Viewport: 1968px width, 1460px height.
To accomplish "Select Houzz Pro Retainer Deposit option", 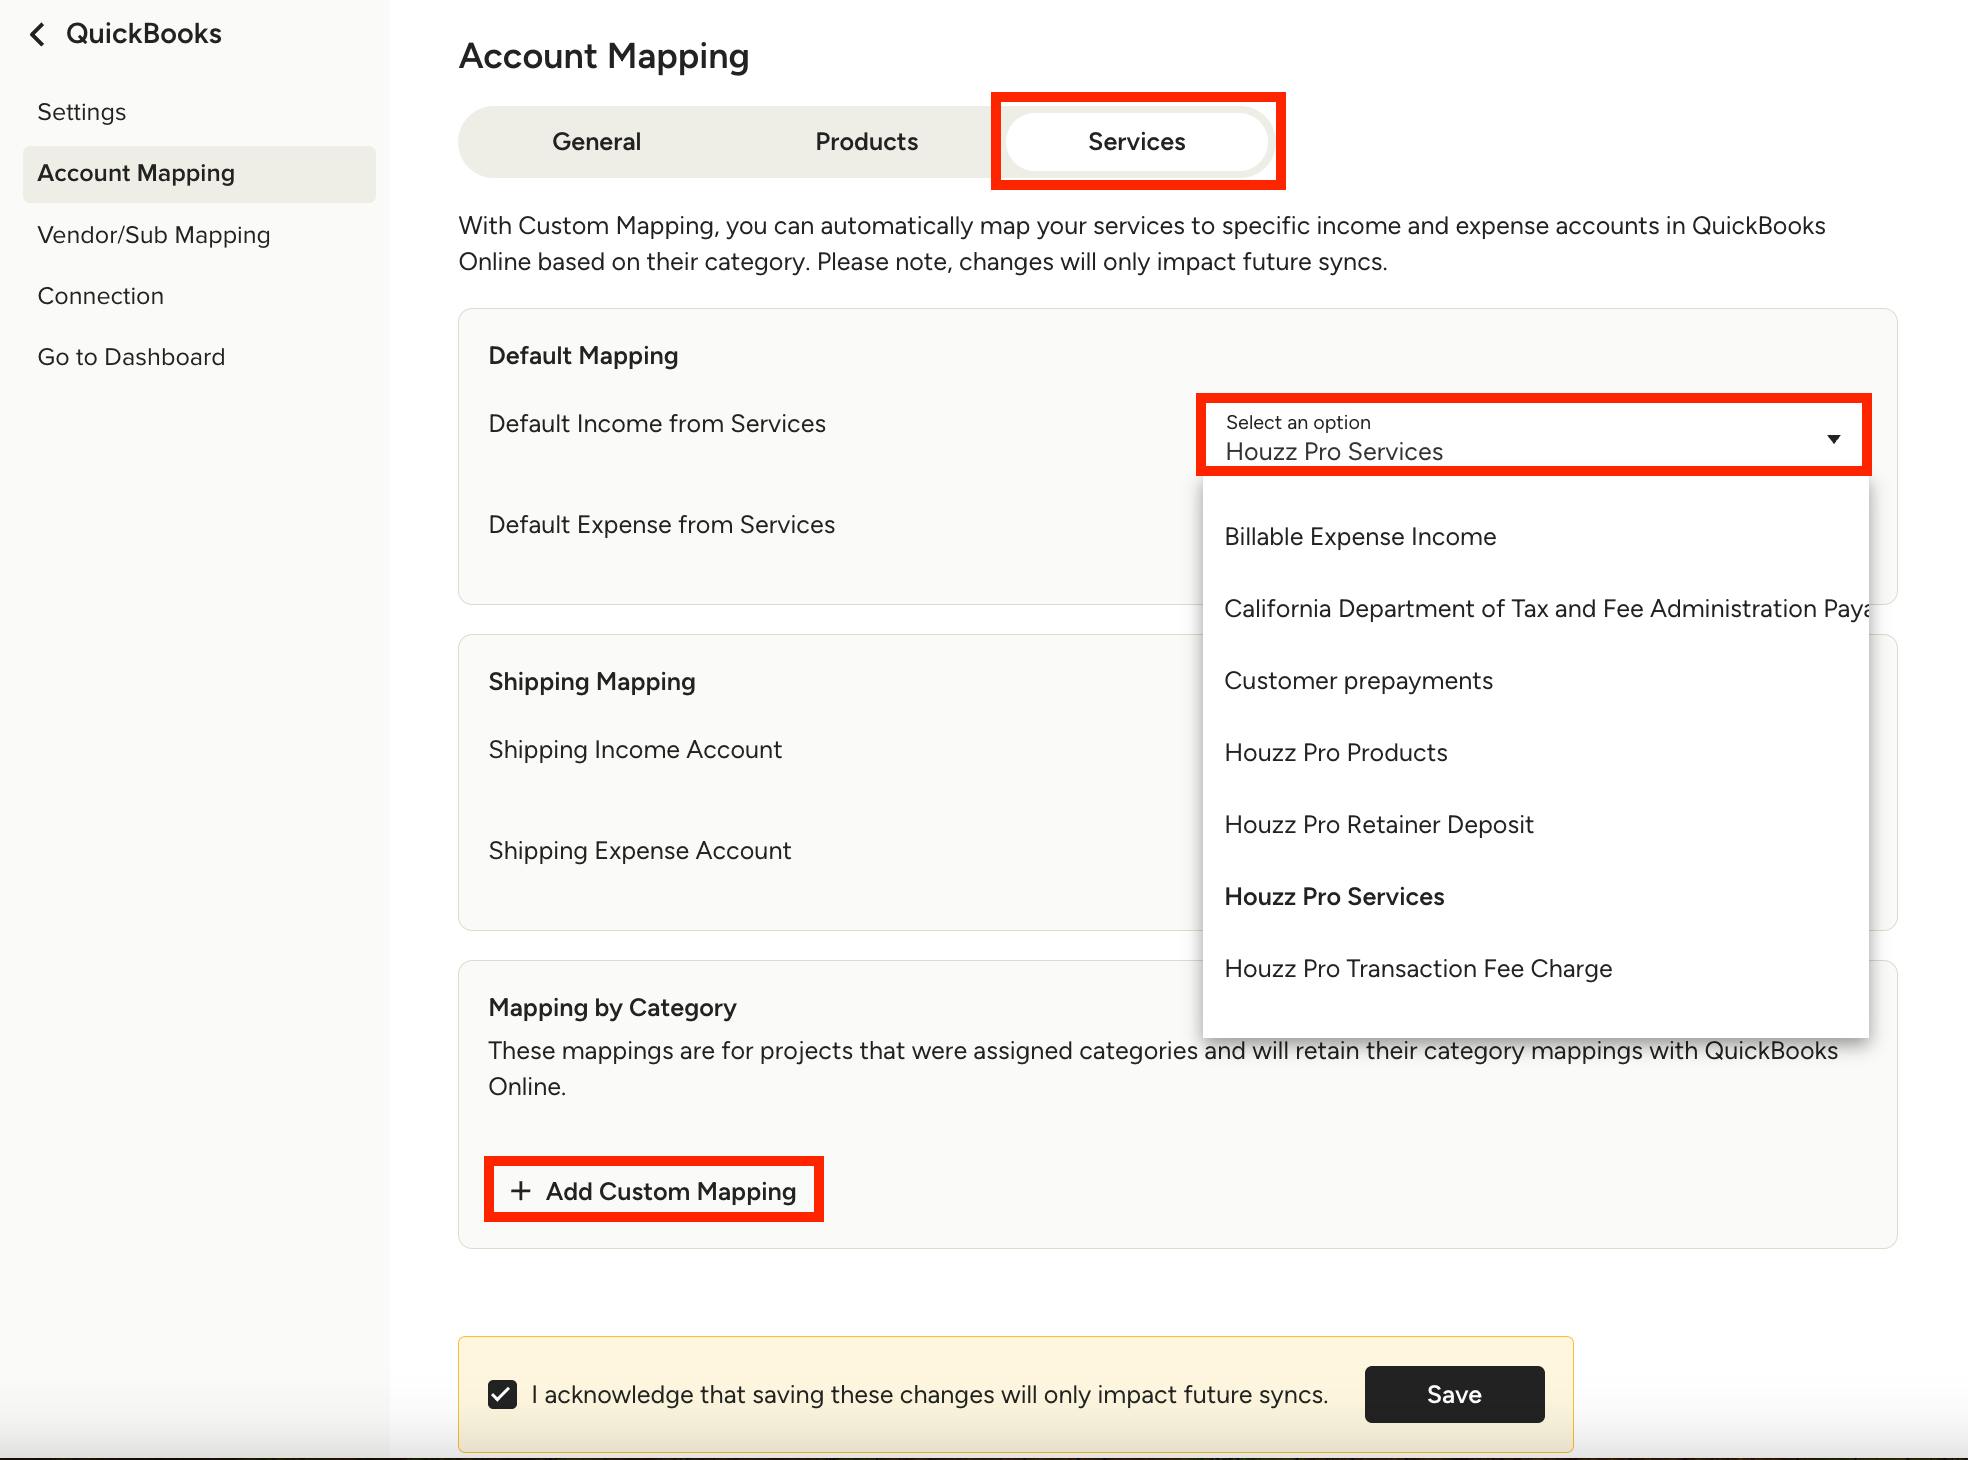I will 1378,825.
